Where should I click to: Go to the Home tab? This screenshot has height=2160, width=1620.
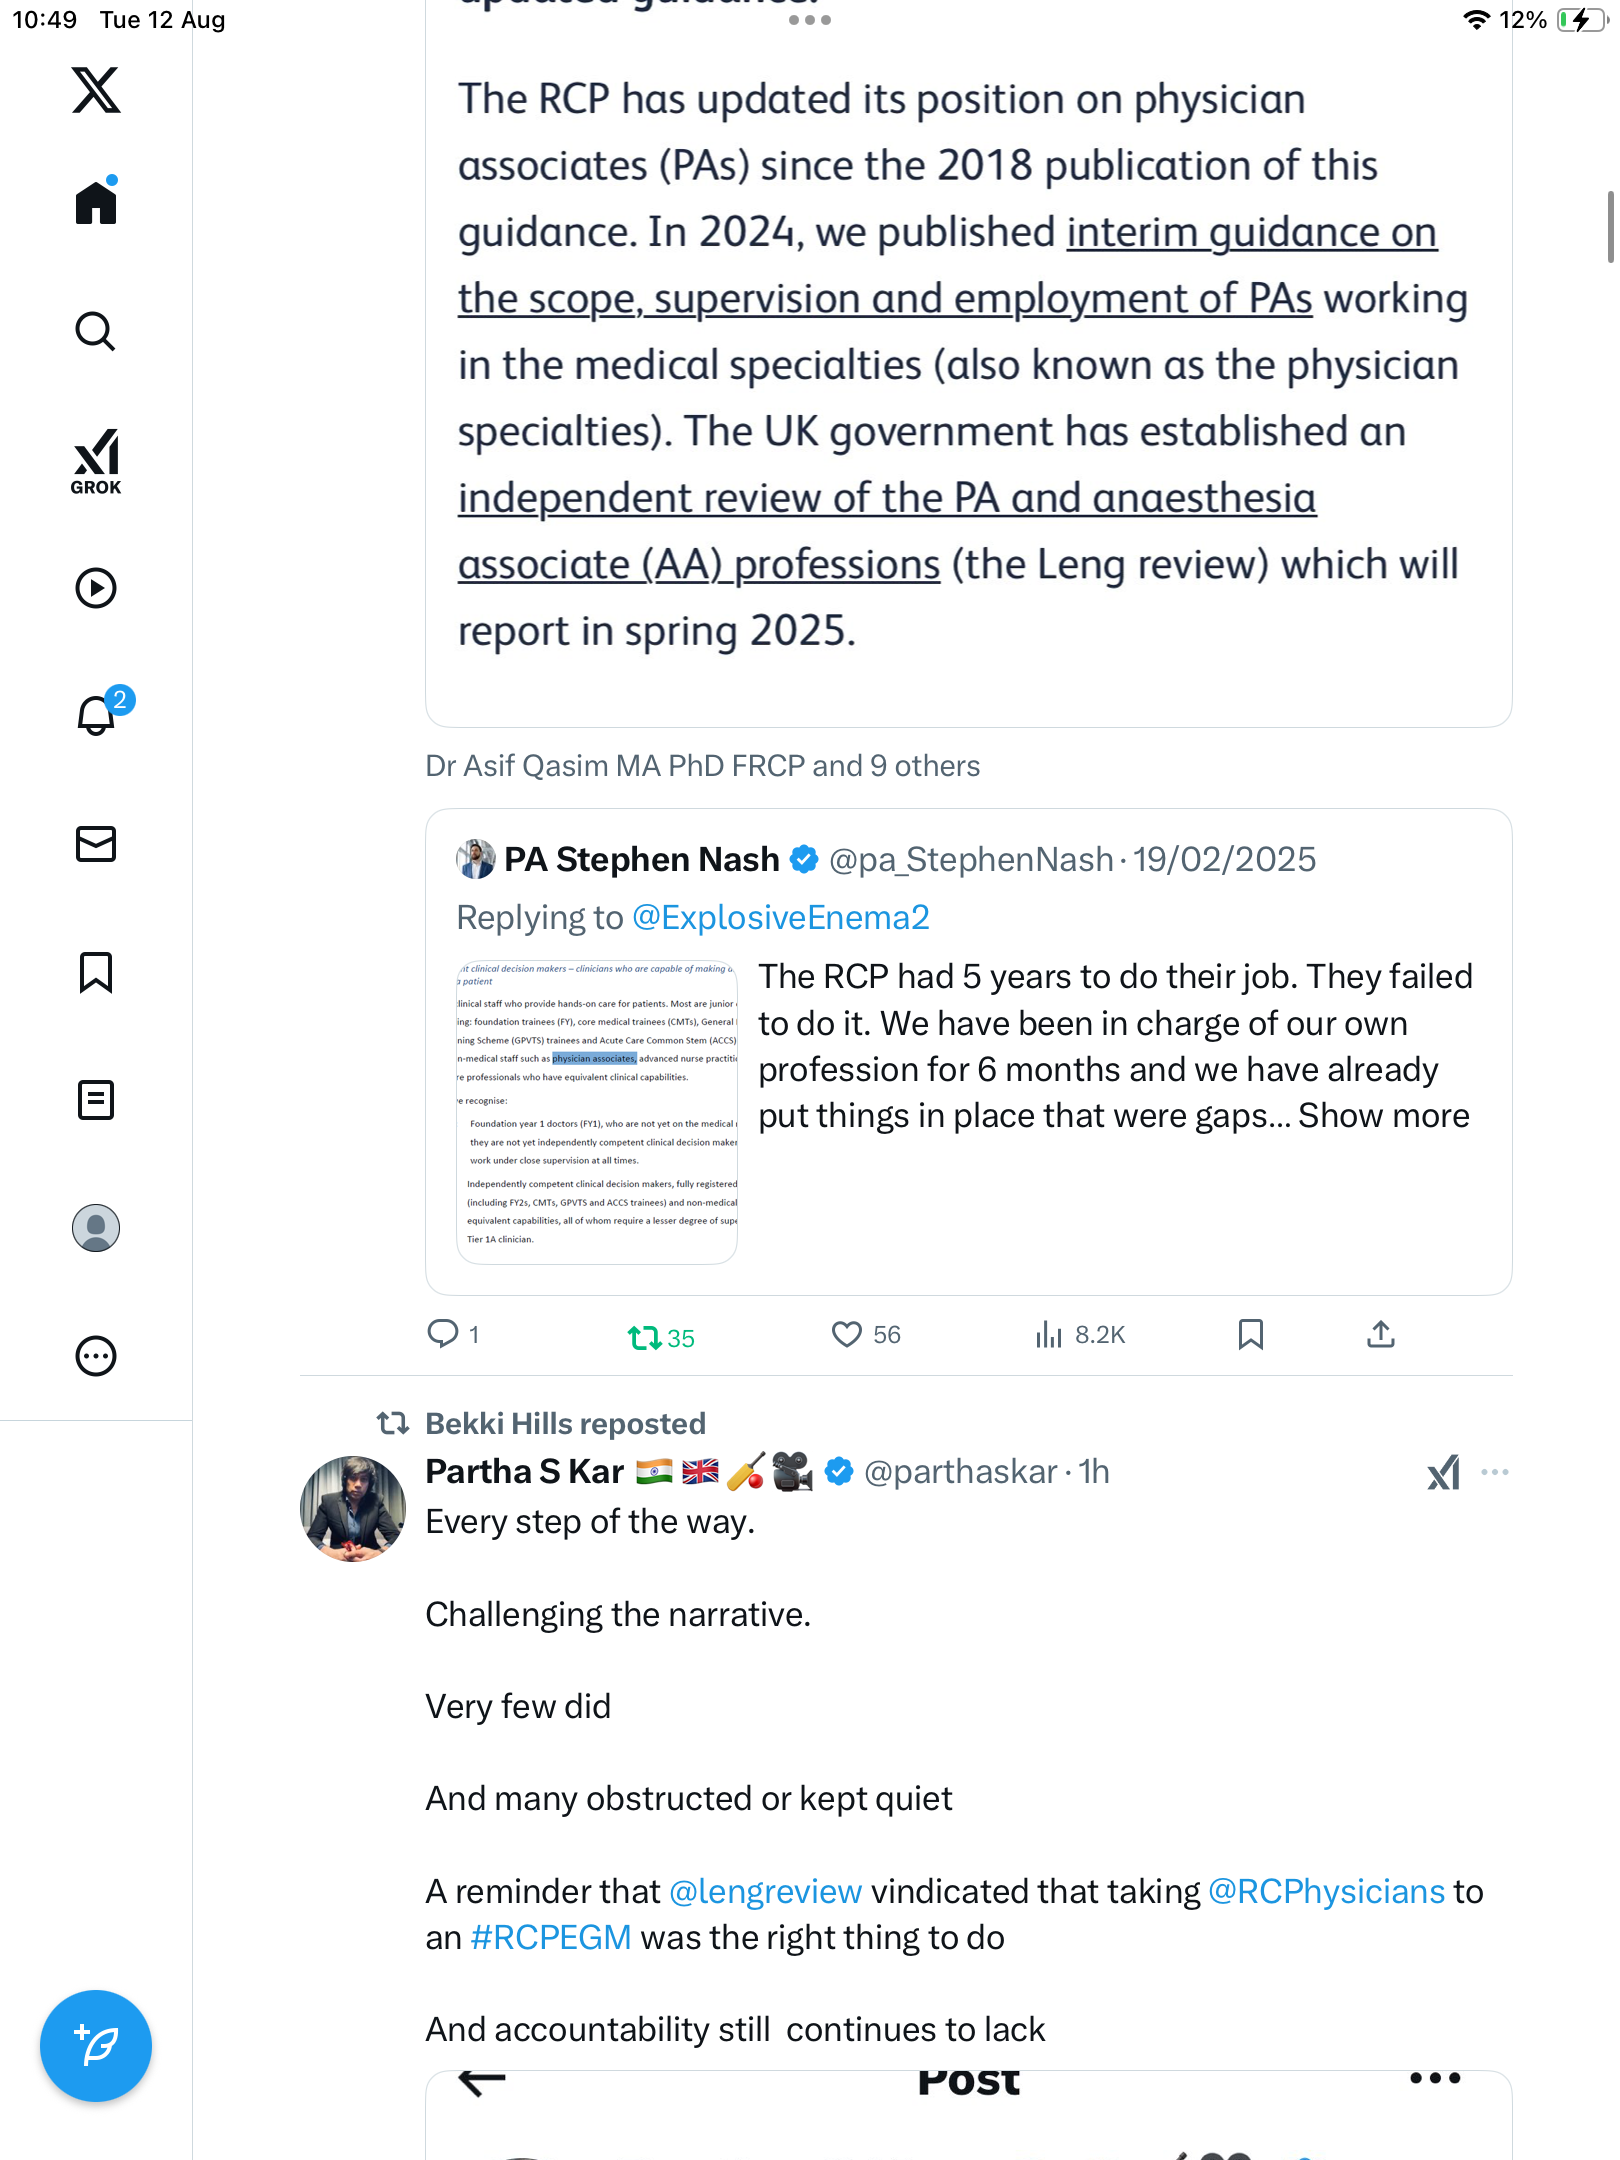96,204
